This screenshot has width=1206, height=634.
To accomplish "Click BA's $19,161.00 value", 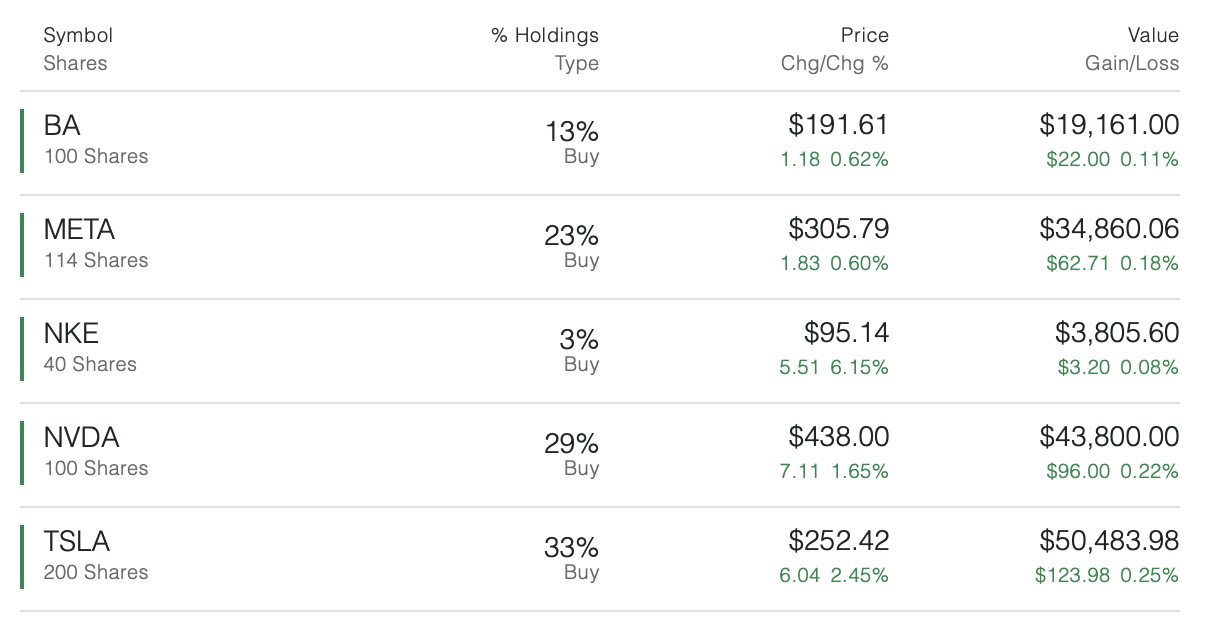I will pos(1109,125).
